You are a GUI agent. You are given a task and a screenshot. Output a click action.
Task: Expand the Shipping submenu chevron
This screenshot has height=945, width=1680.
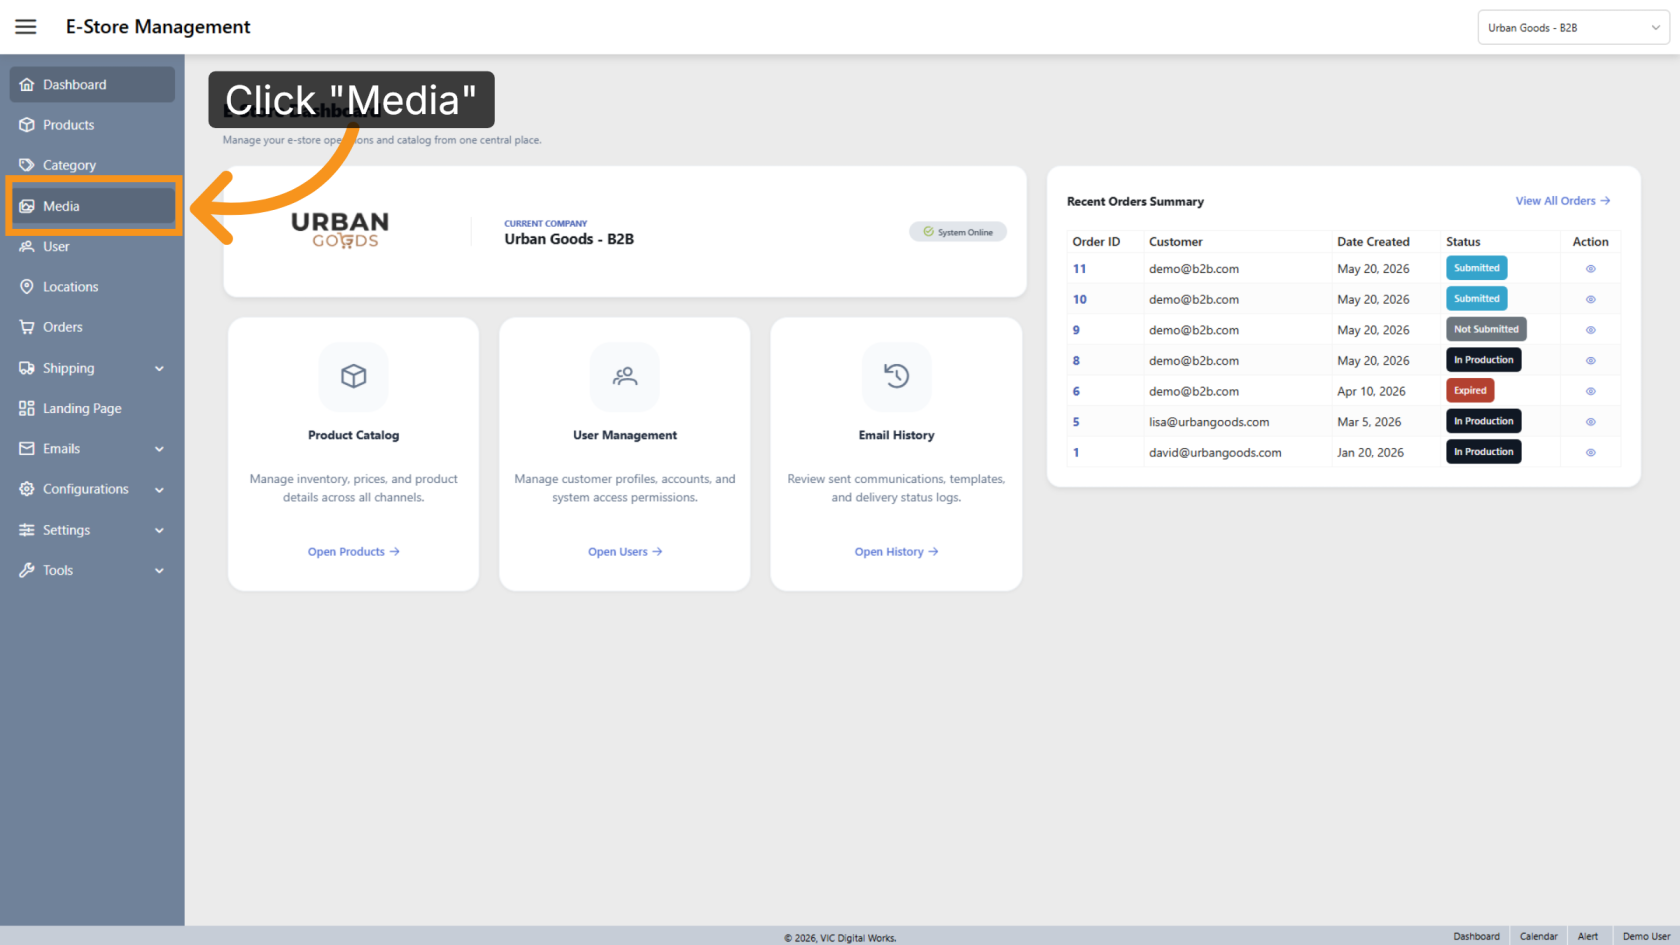coord(159,368)
